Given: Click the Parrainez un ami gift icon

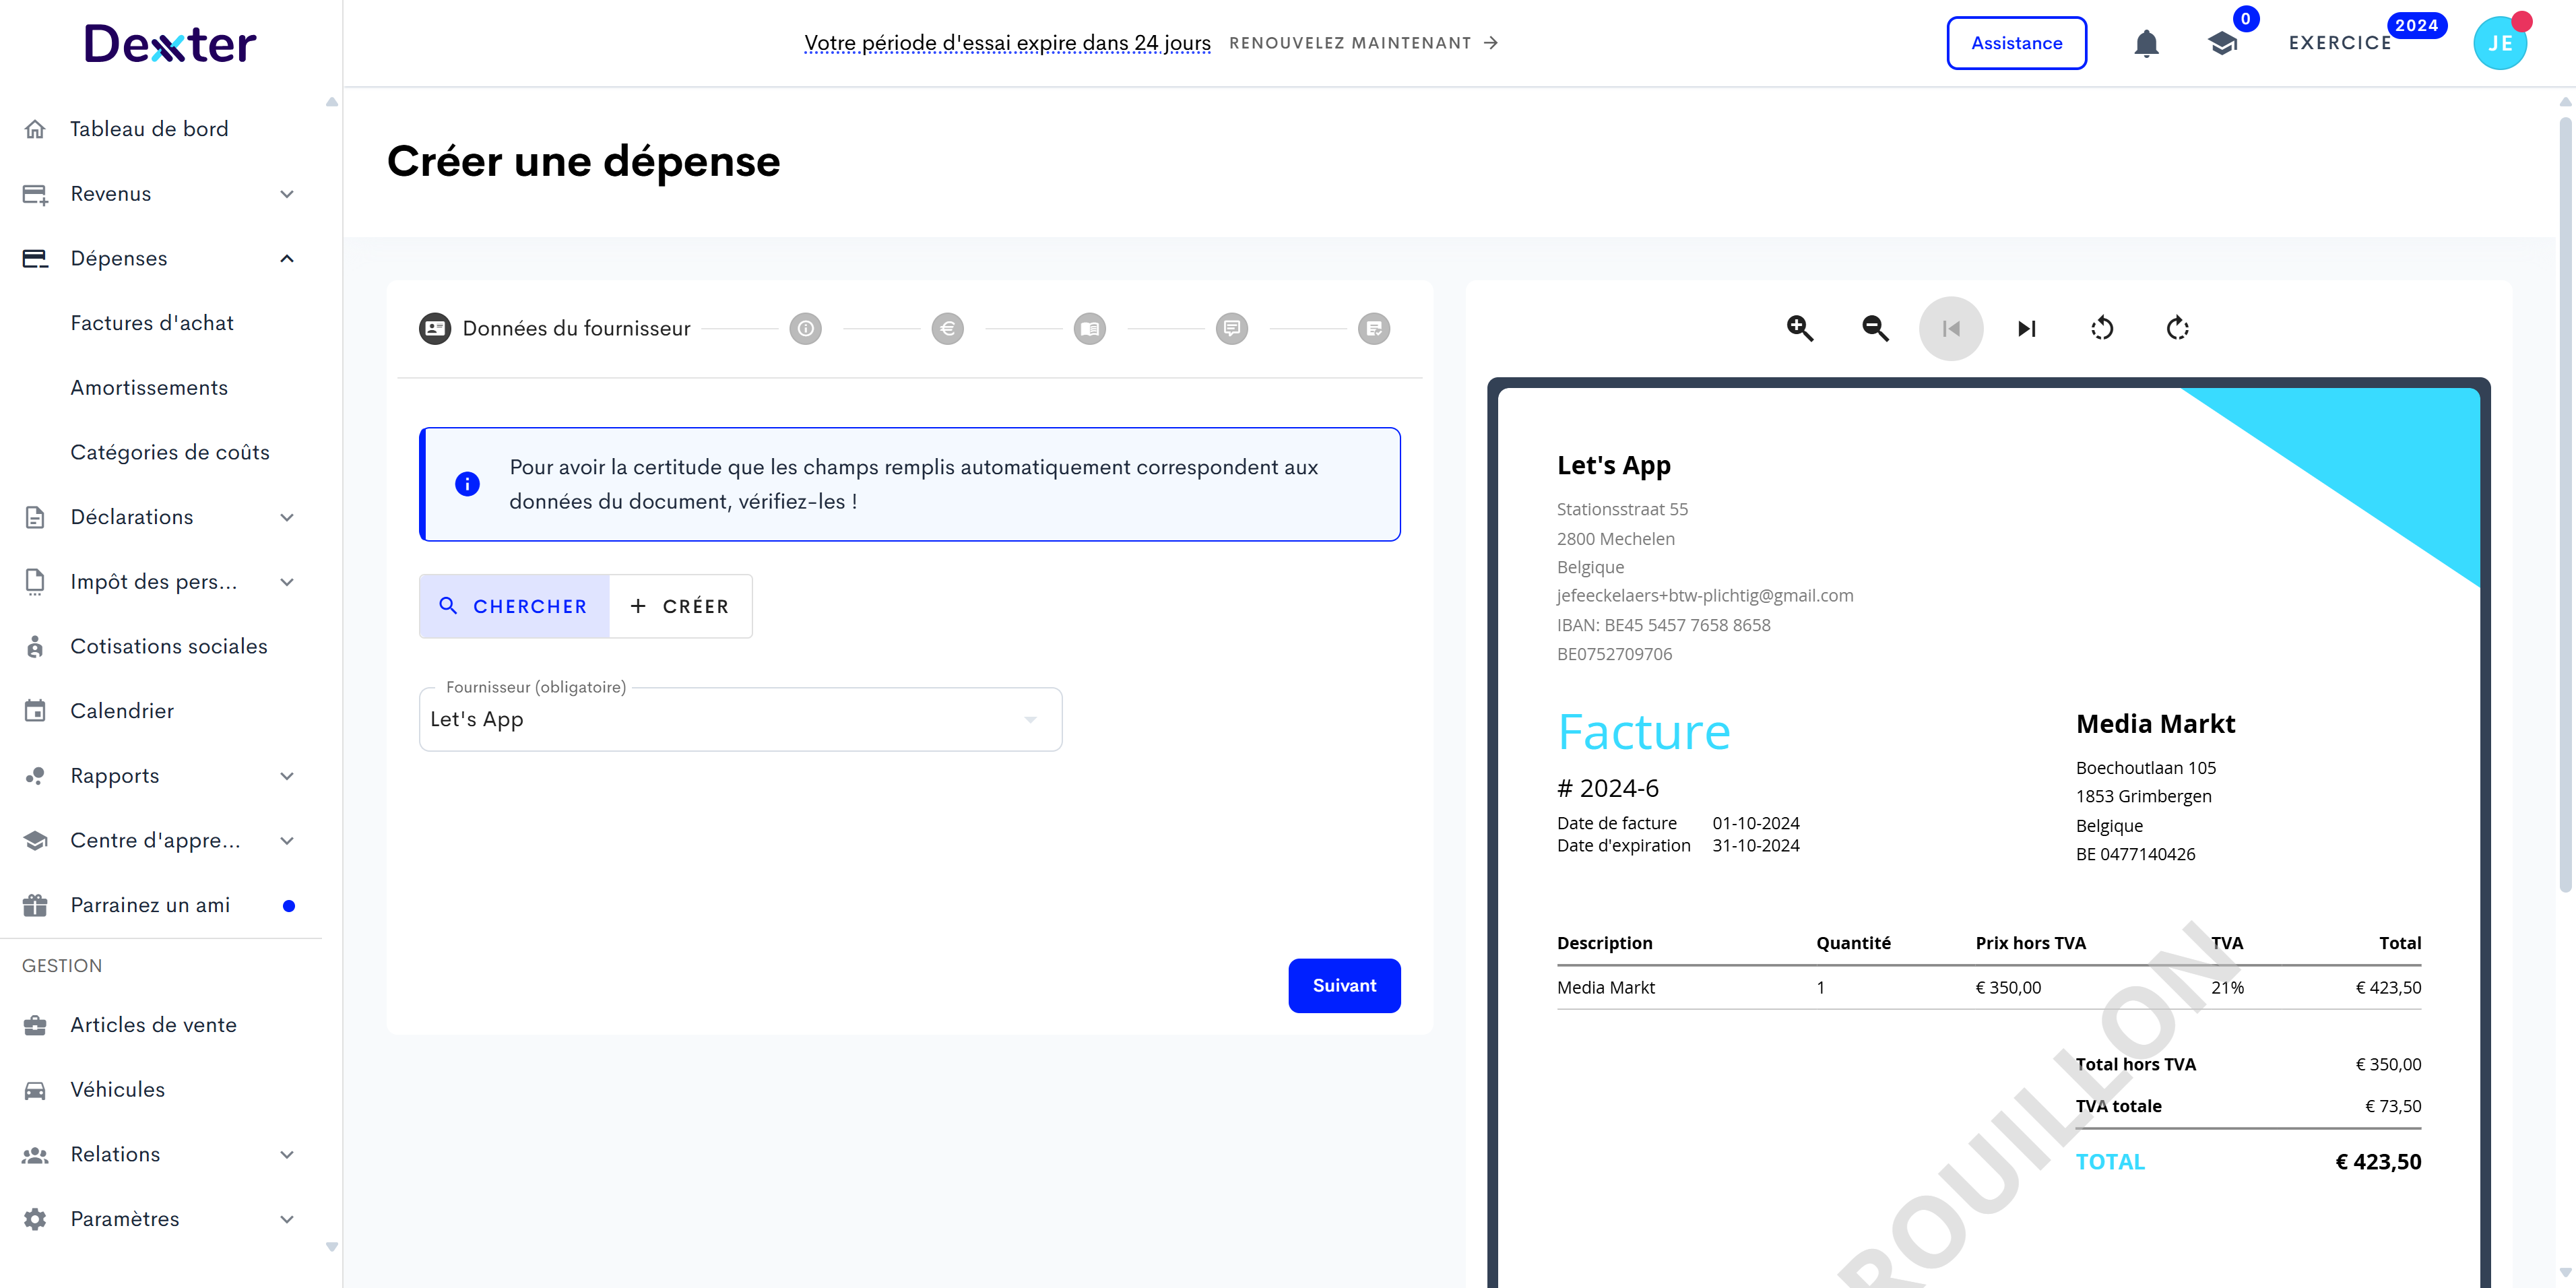Looking at the screenshot, I should (35, 905).
